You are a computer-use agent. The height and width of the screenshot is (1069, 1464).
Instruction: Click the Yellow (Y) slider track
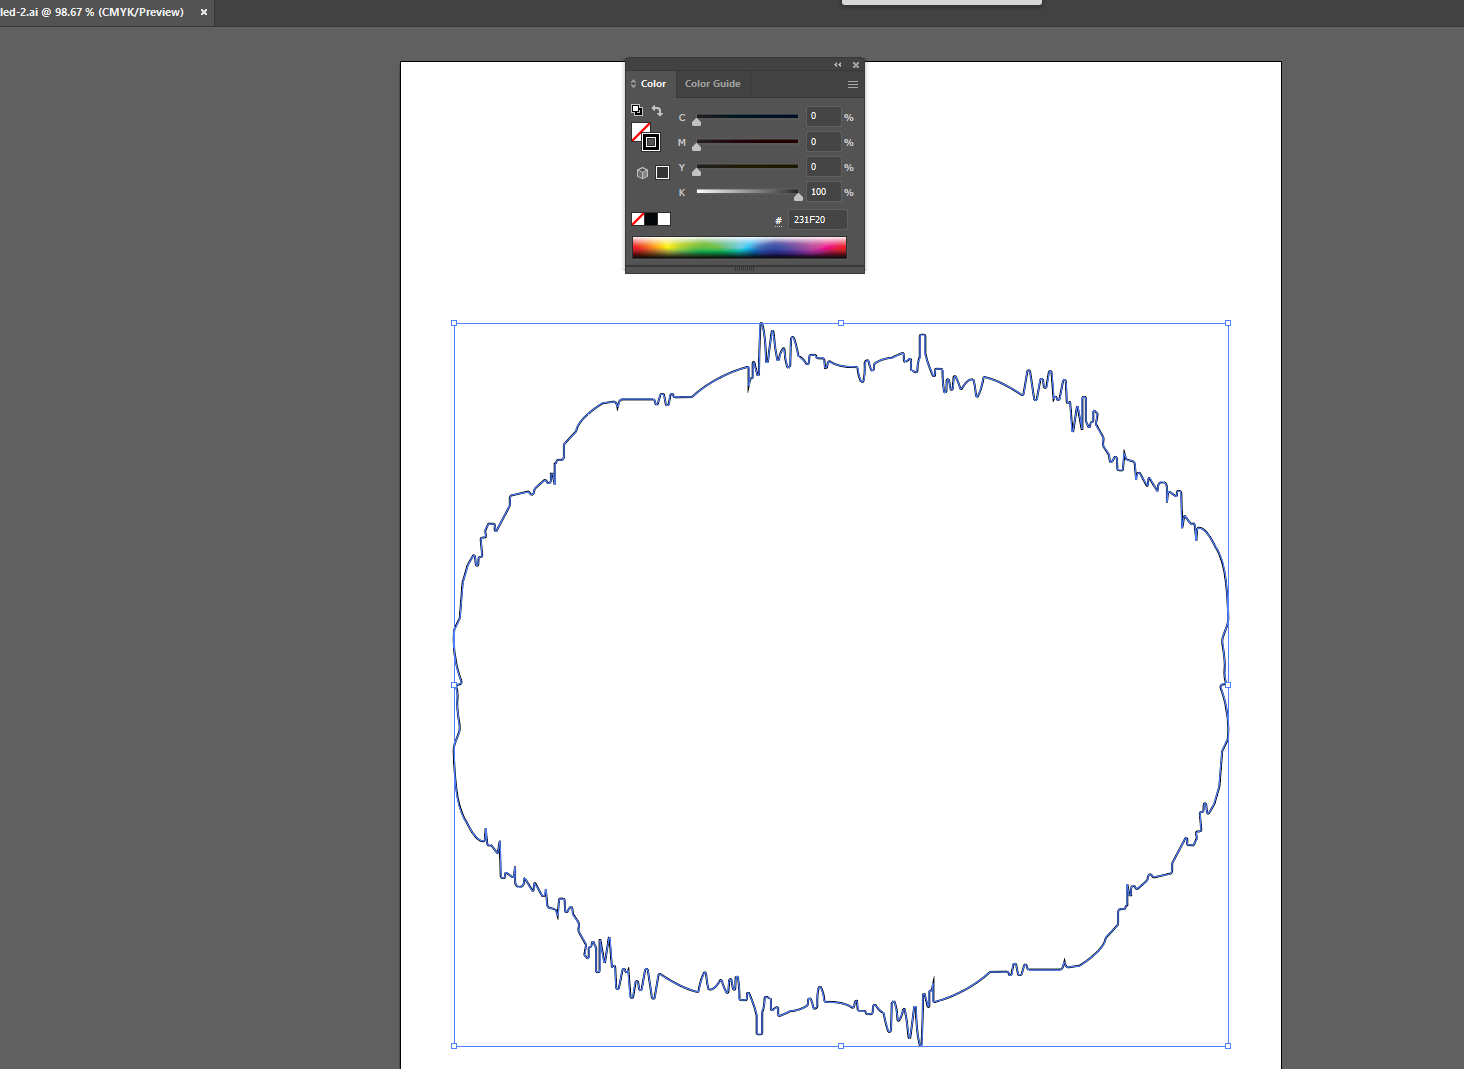pyautogui.click(x=747, y=166)
